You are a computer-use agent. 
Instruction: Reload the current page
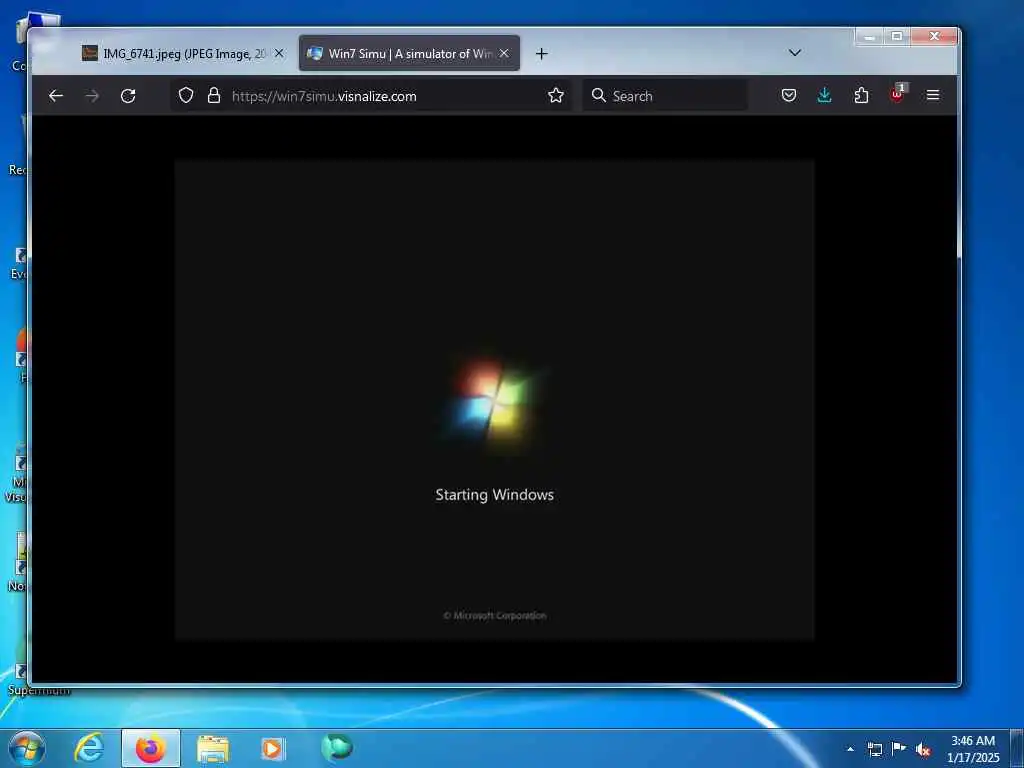[x=128, y=96]
